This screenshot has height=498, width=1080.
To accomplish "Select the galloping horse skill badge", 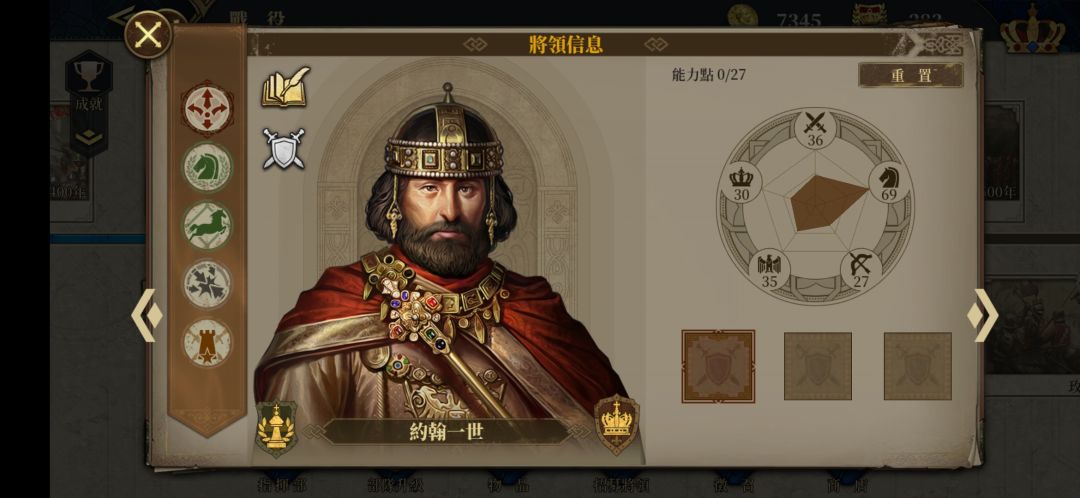I will tap(207, 225).
